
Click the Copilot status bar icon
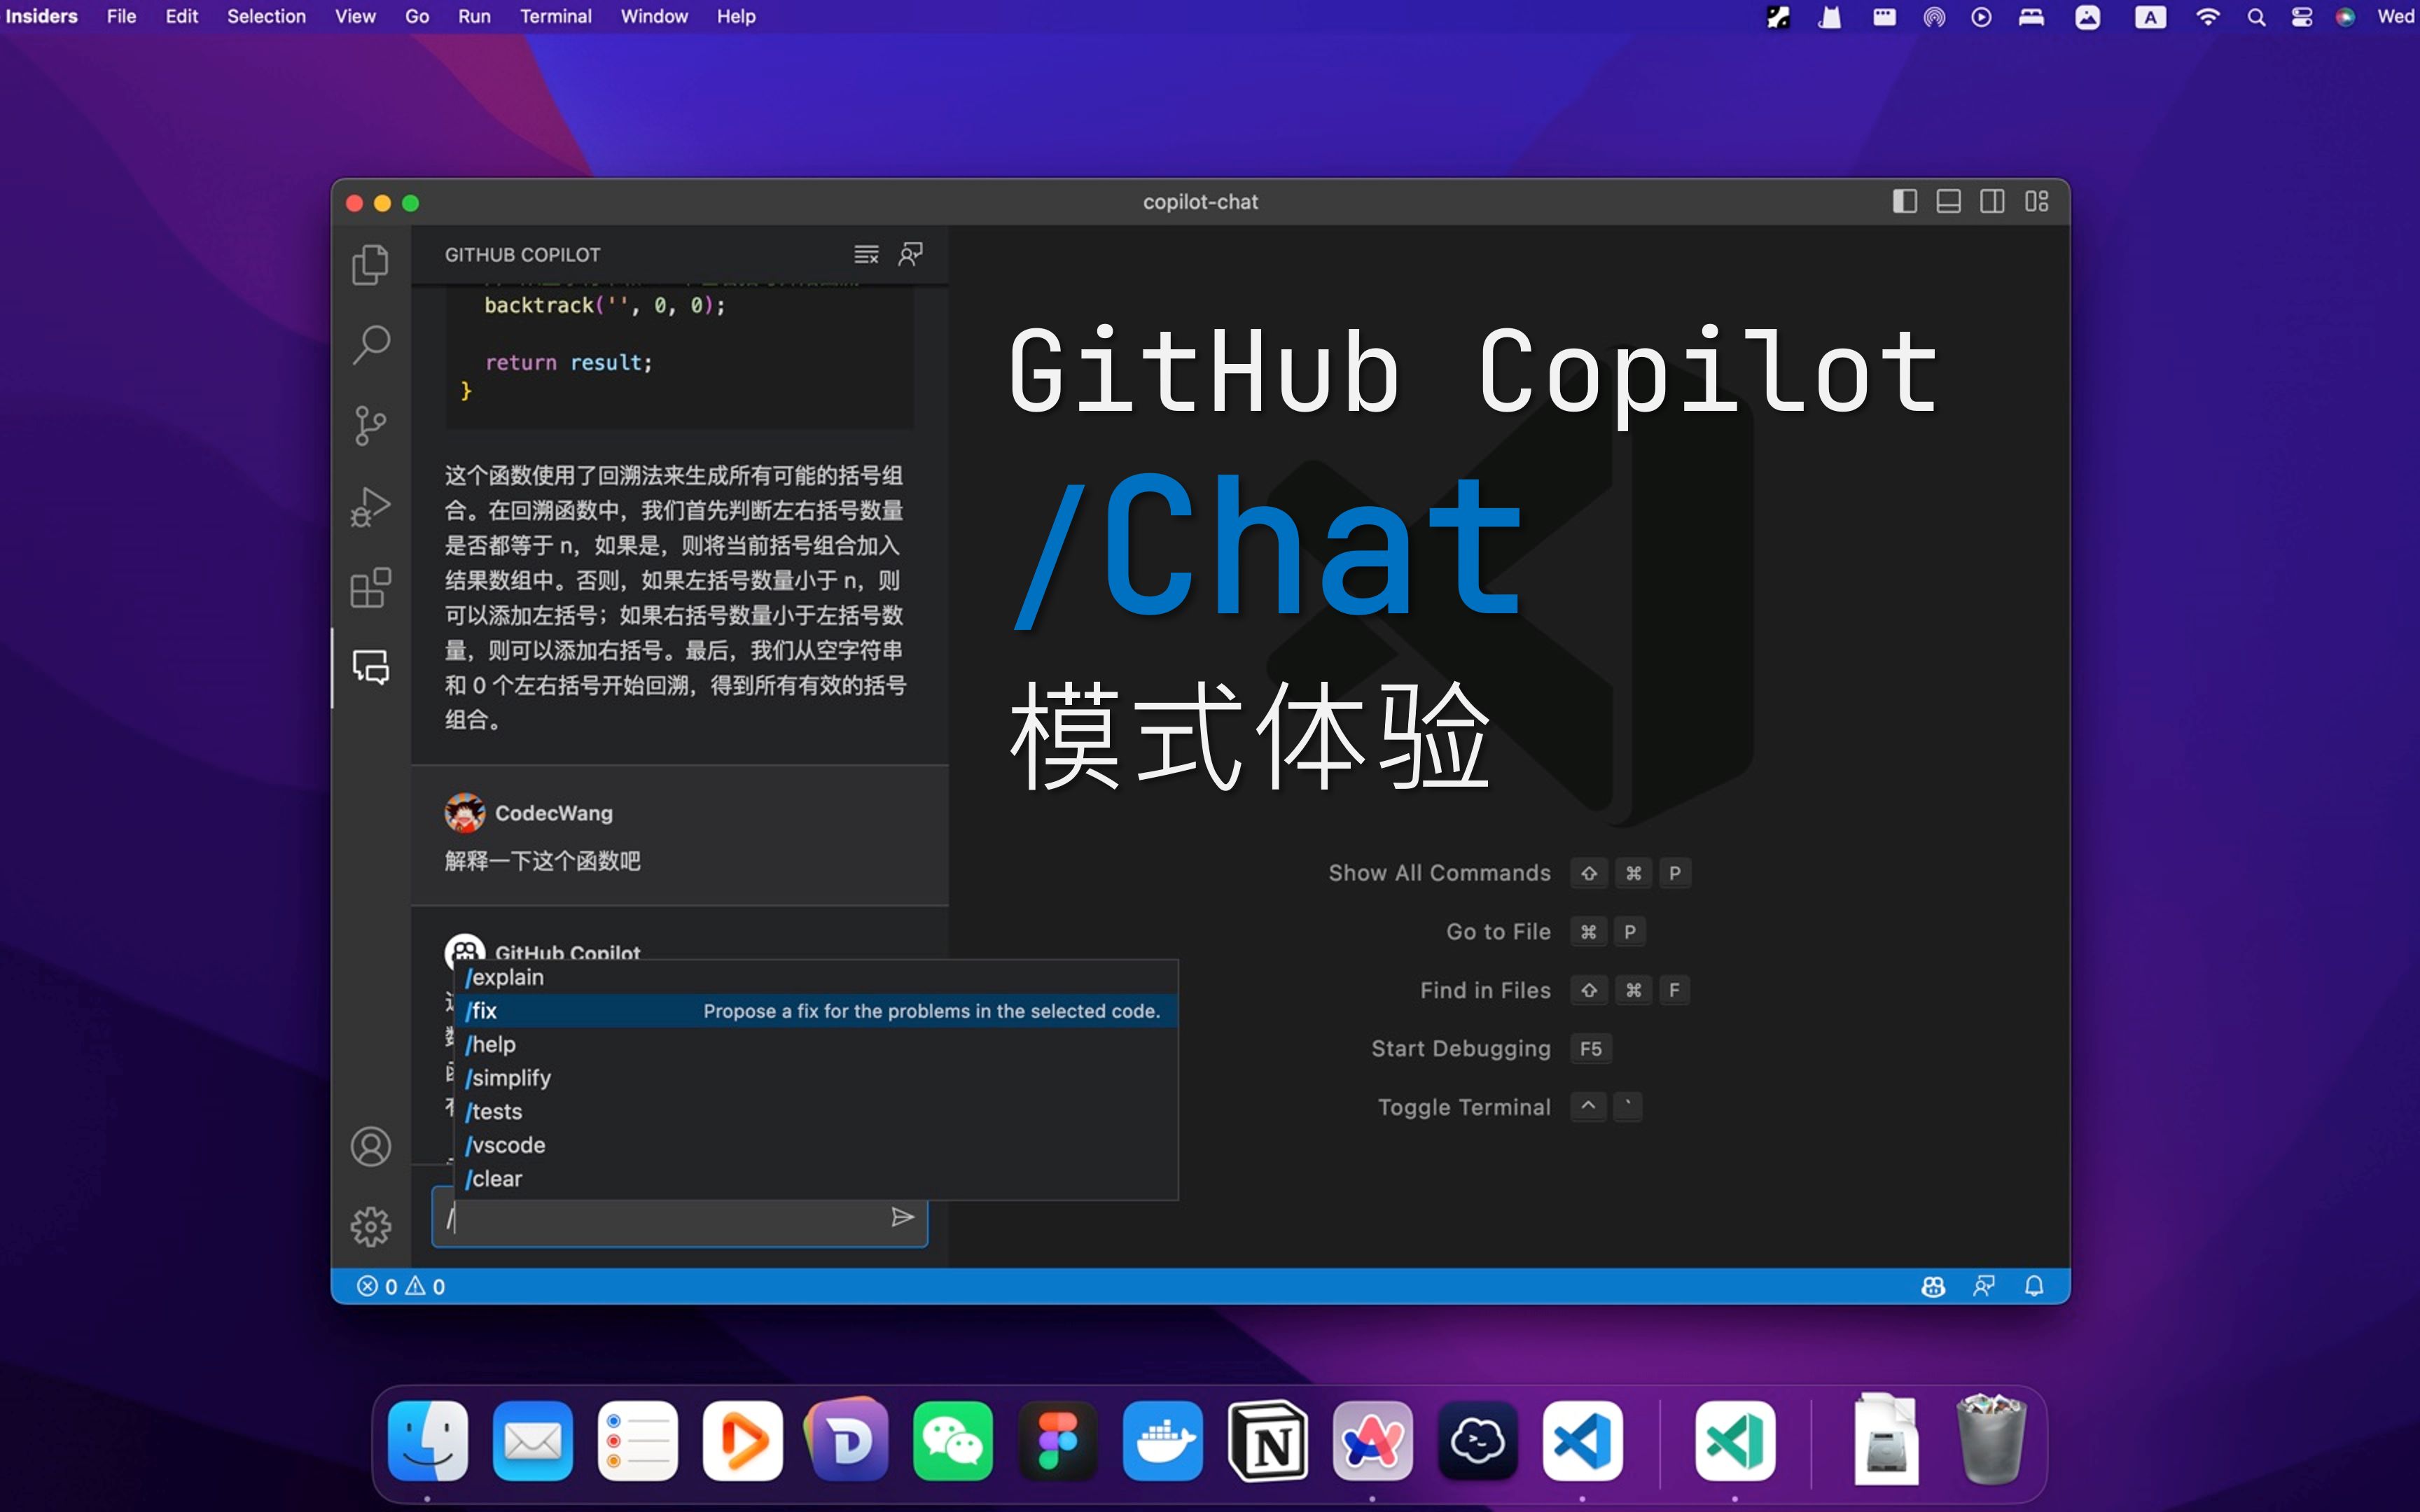(x=1933, y=1286)
